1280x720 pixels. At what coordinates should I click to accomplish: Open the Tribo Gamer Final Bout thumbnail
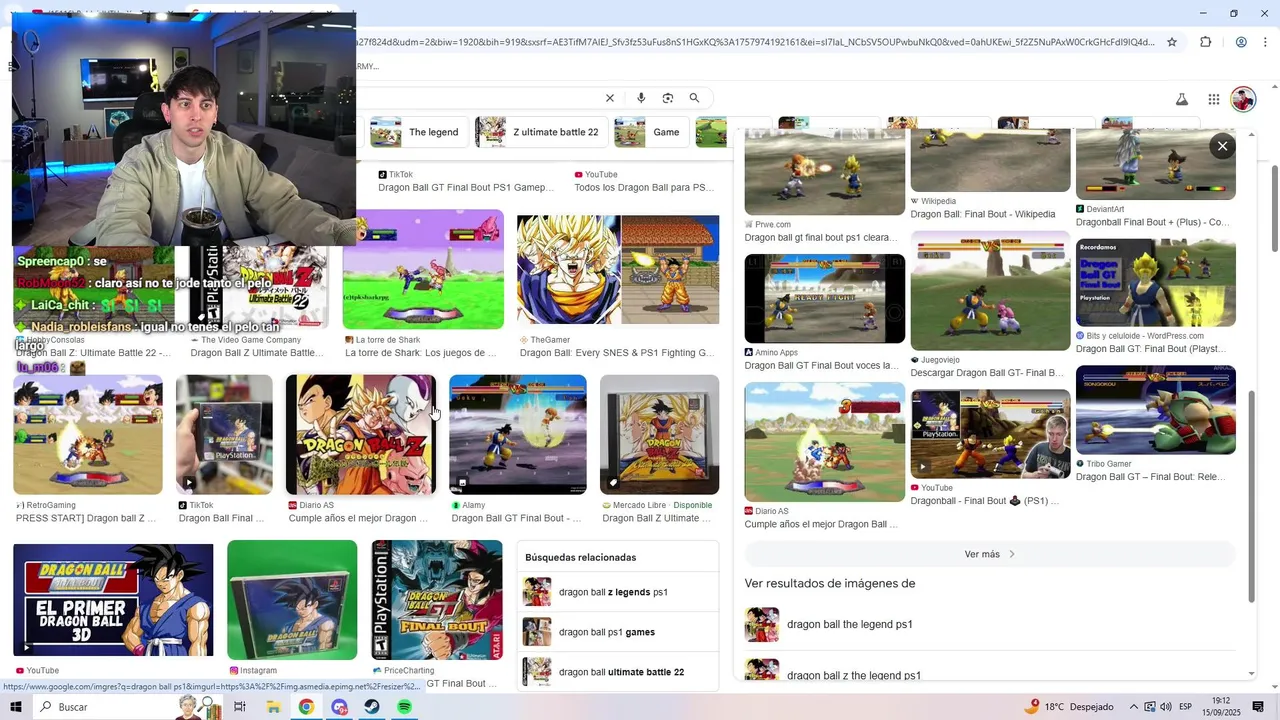1156,410
